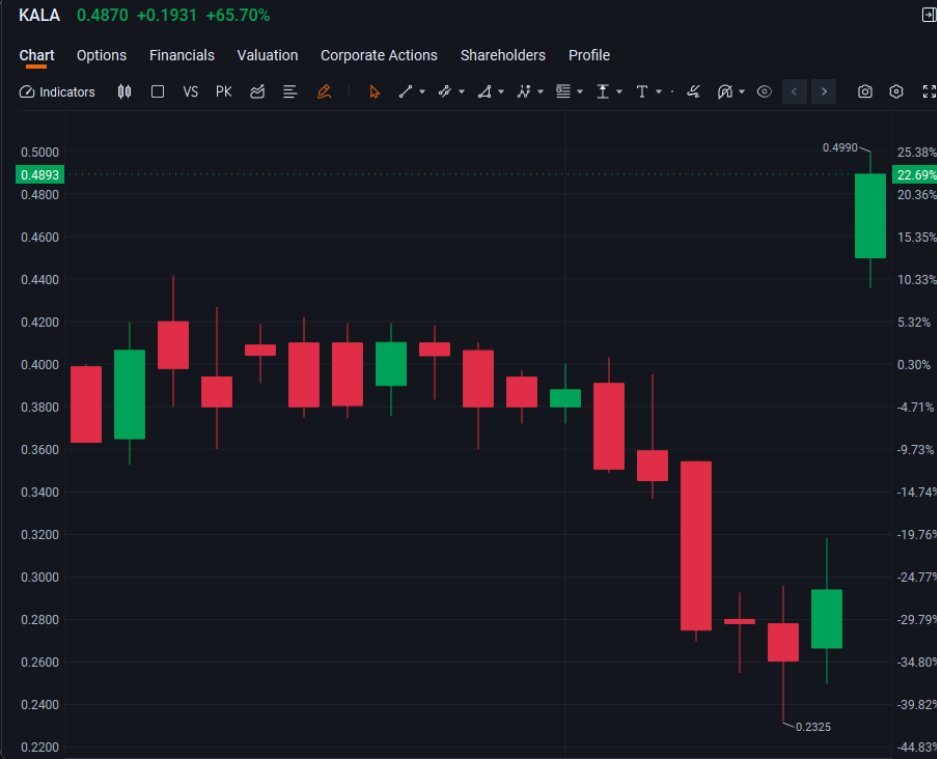Expand the shape tool dropdown arrow
The height and width of the screenshot is (759, 937).
point(501,92)
